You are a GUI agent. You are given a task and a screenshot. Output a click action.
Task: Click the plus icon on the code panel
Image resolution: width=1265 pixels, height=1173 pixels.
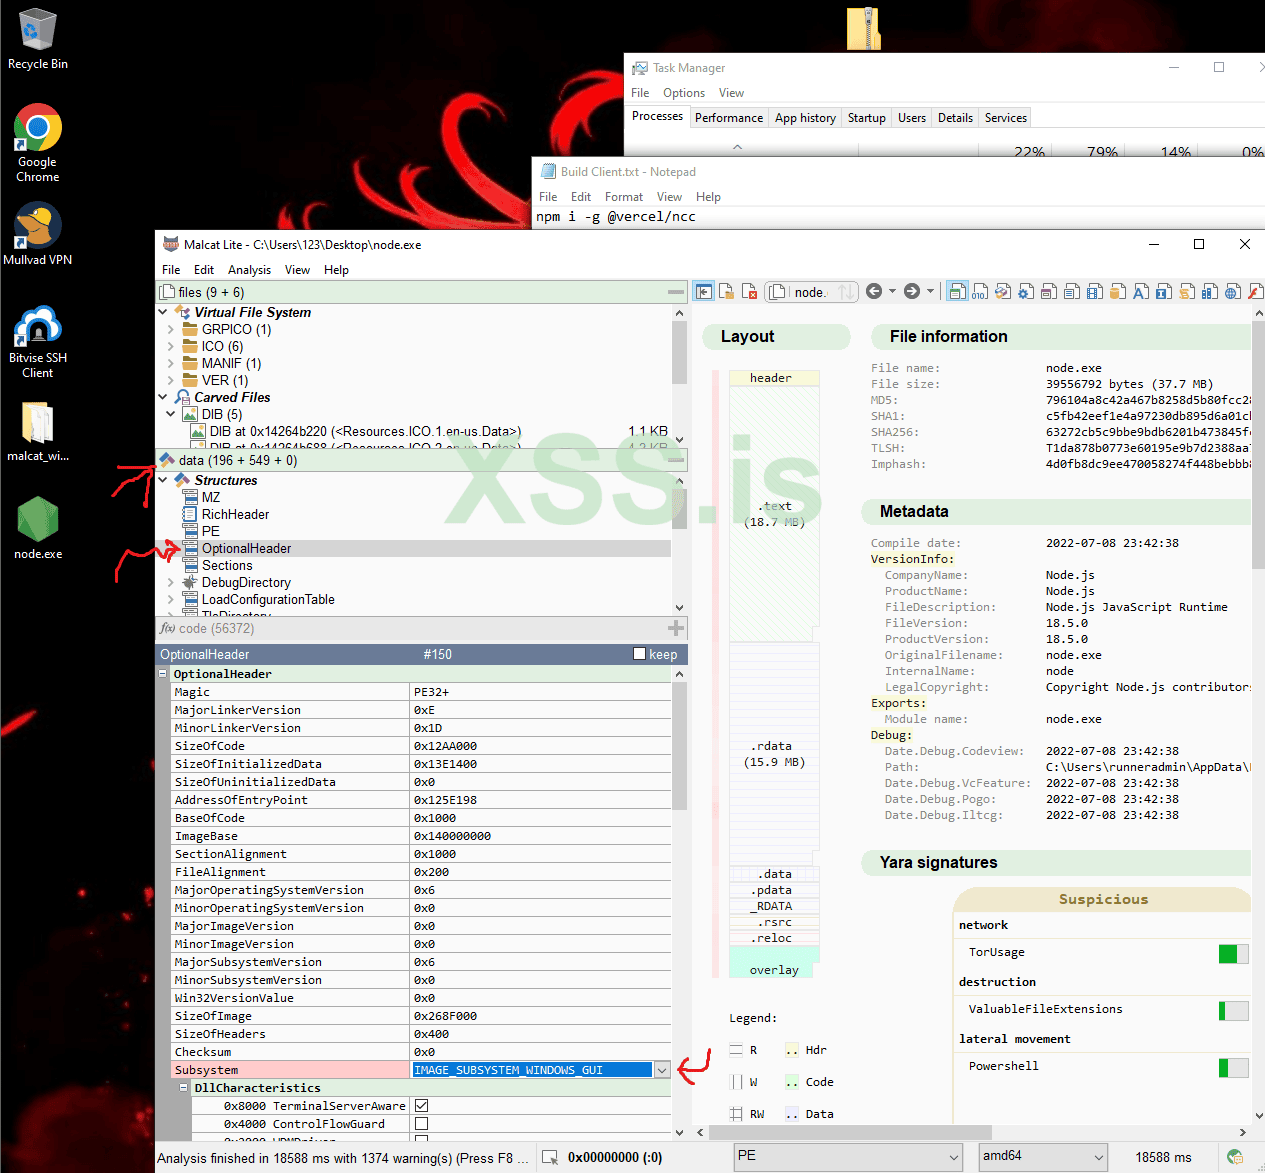[676, 628]
